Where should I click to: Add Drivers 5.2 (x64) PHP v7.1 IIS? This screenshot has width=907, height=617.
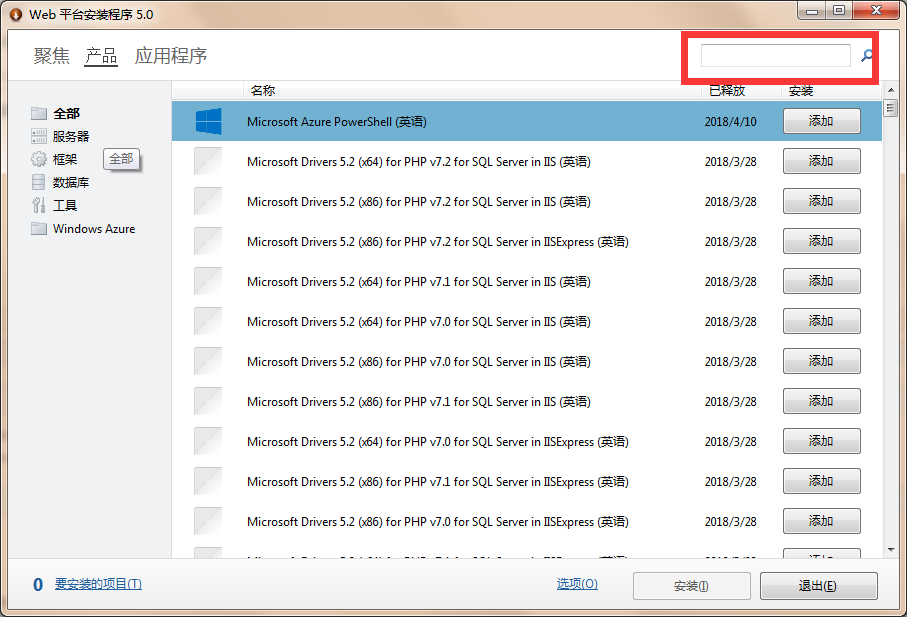[821, 280]
